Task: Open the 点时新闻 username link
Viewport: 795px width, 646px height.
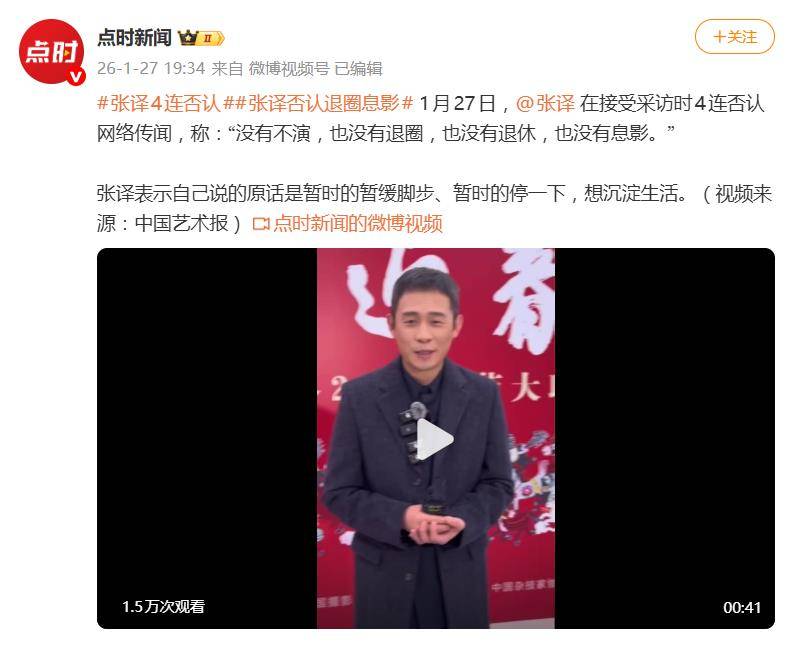Action: tap(134, 38)
